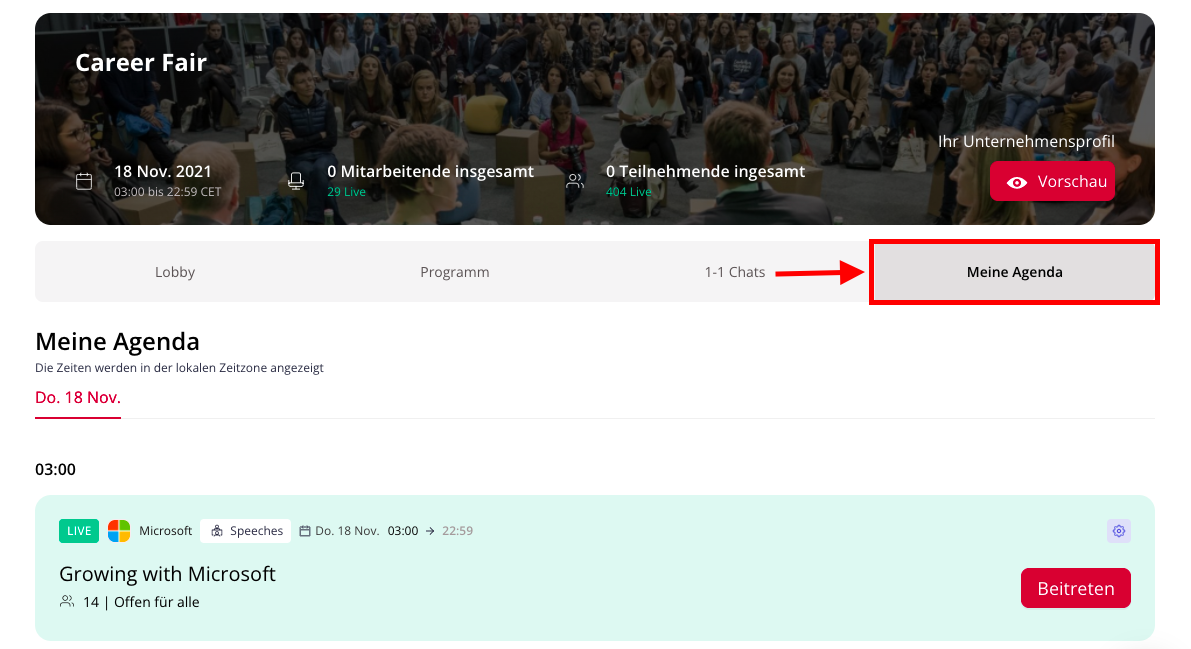The image size is (1191, 649).
Task: Click the Speeches category tag
Action: click(x=247, y=530)
